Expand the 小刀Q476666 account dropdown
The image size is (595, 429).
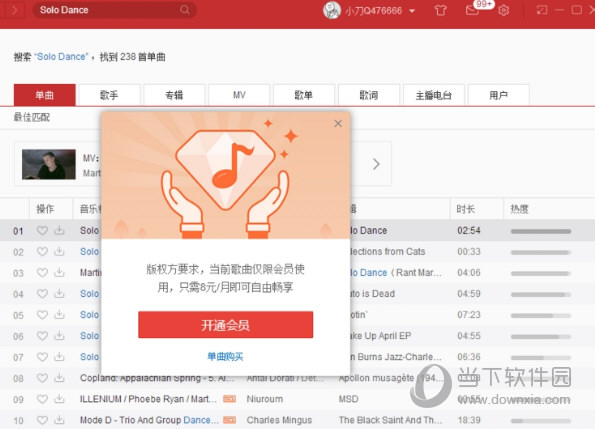click(412, 11)
